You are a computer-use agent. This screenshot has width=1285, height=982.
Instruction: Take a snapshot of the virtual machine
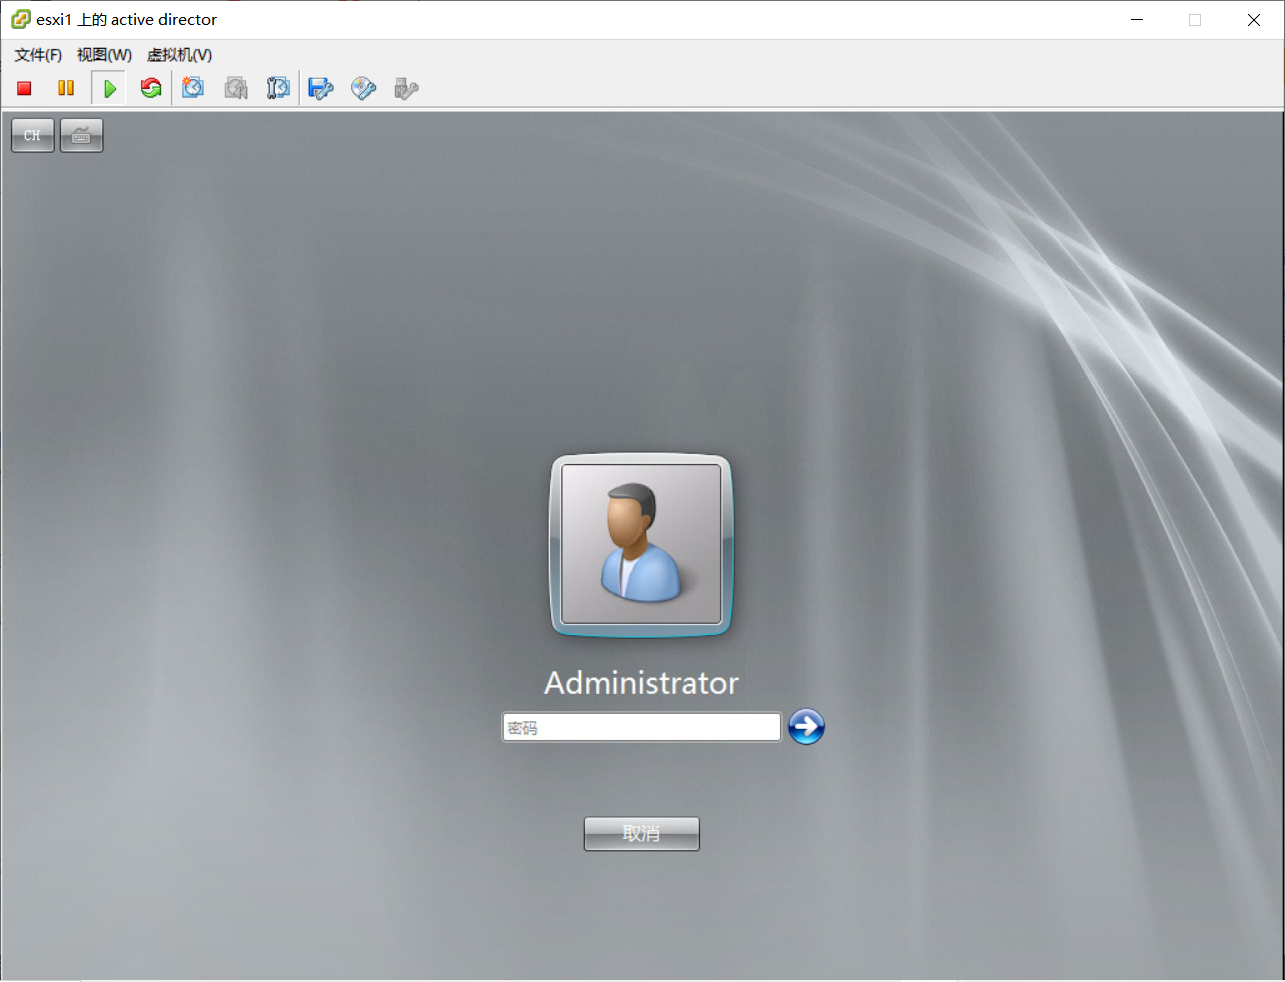pos(193,88)
